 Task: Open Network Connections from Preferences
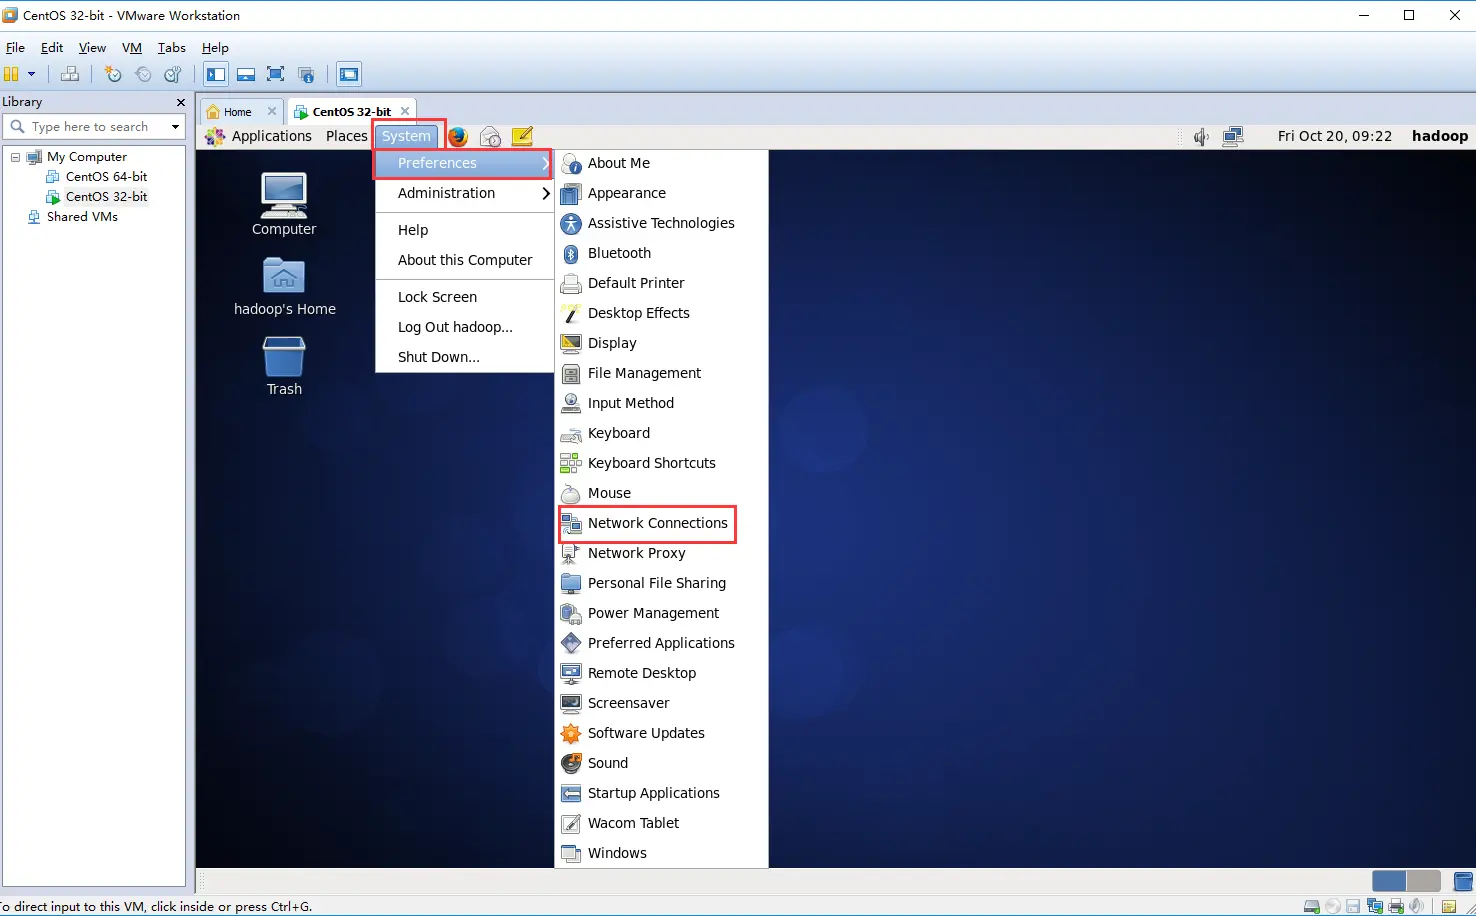tap(657, 523)
